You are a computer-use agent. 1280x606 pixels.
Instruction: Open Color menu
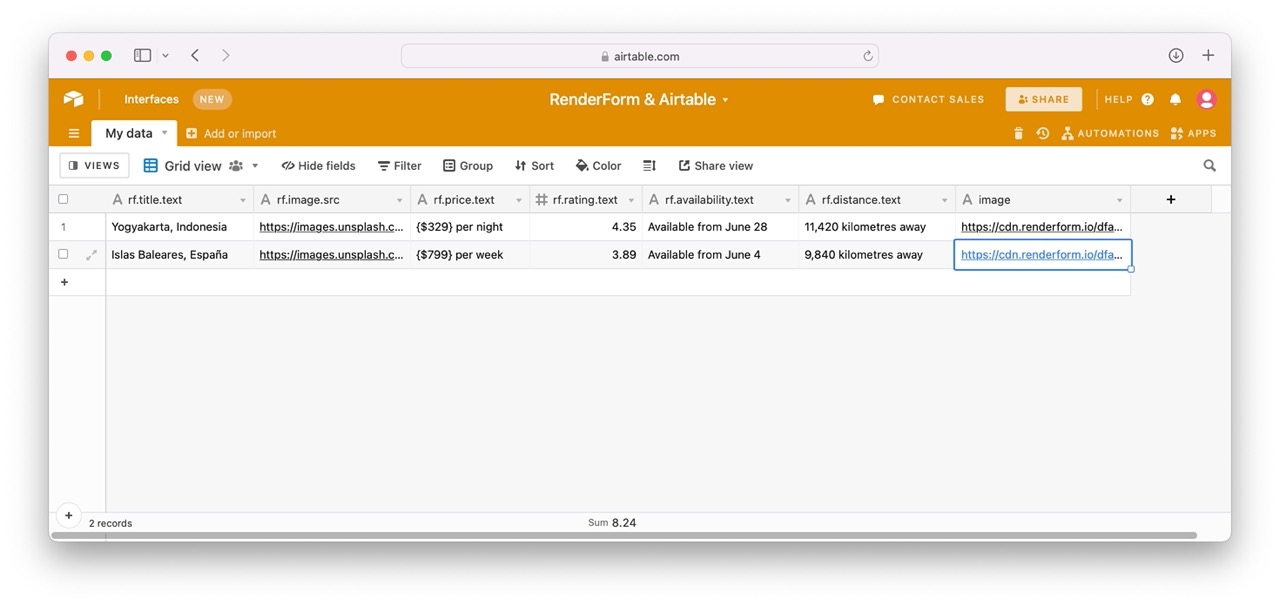[598, 166]
